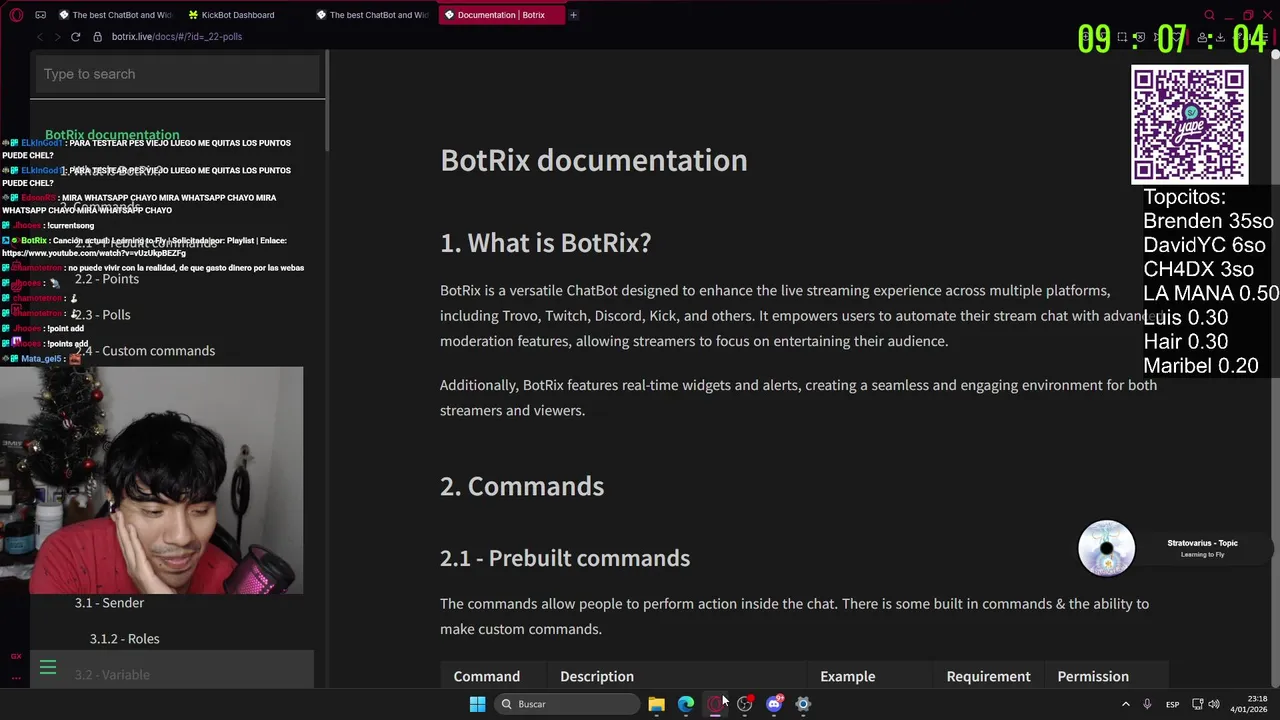This screenshot has width=1280, height=720.
Task: Open the volume and network tray icons
Action: pos(1205,704)
